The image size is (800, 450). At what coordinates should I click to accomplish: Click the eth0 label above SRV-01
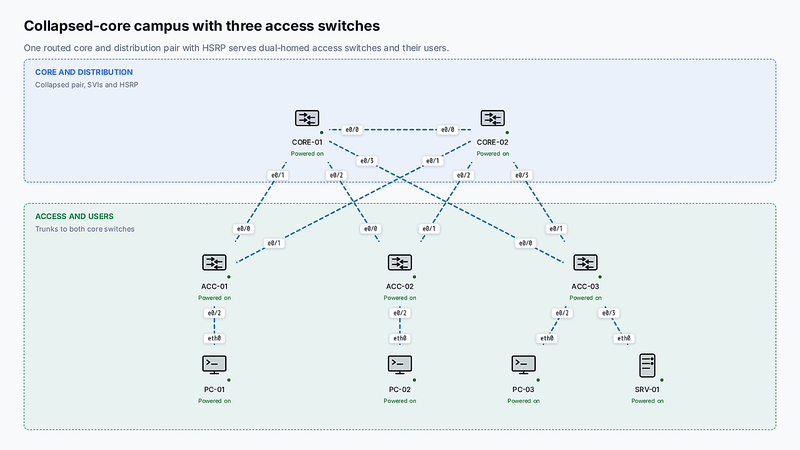(623, 338)
